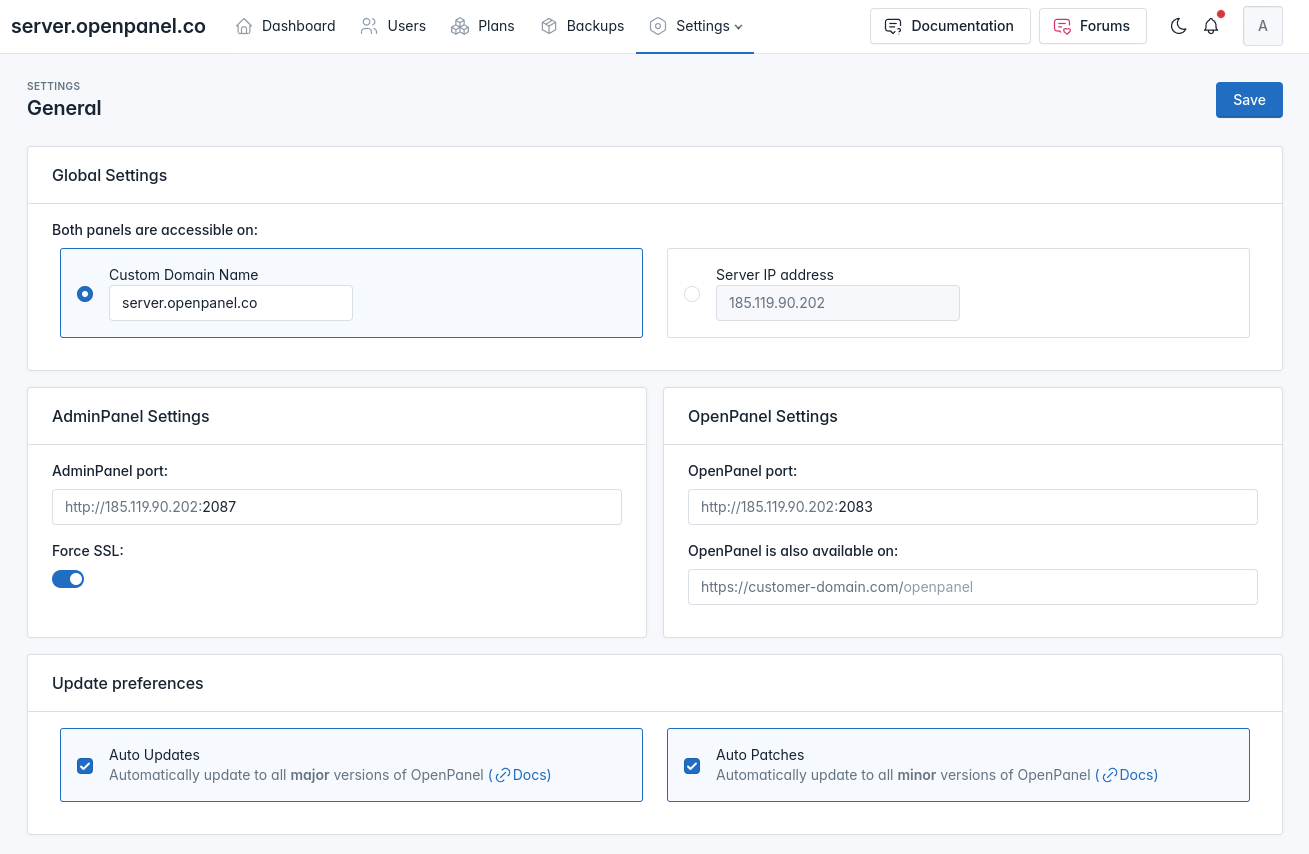This screenshot has height=854, width=1309.
Task: Click the Plans cubes icon
Action: 460,26
